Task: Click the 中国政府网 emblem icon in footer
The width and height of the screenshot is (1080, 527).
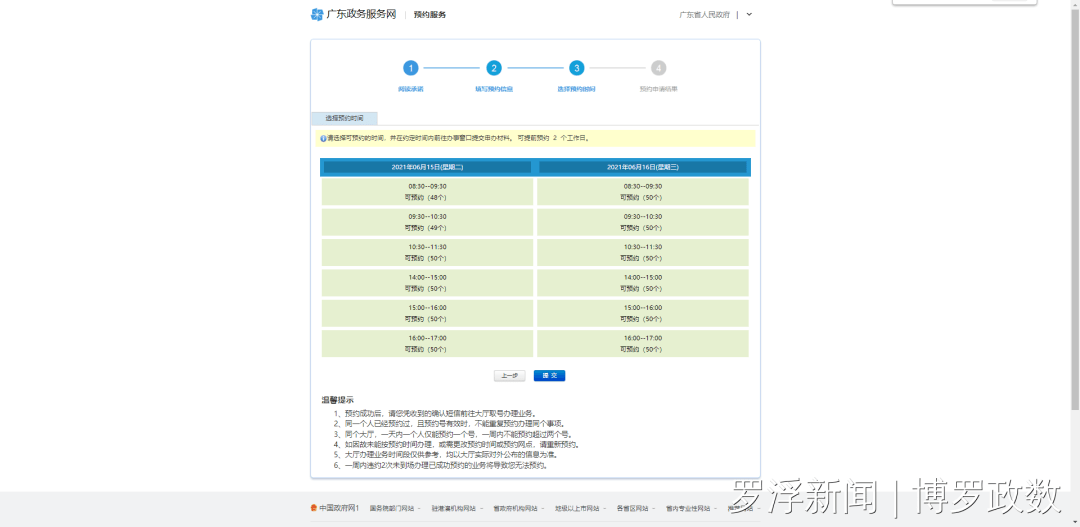Action: click(x=314, y=508)
